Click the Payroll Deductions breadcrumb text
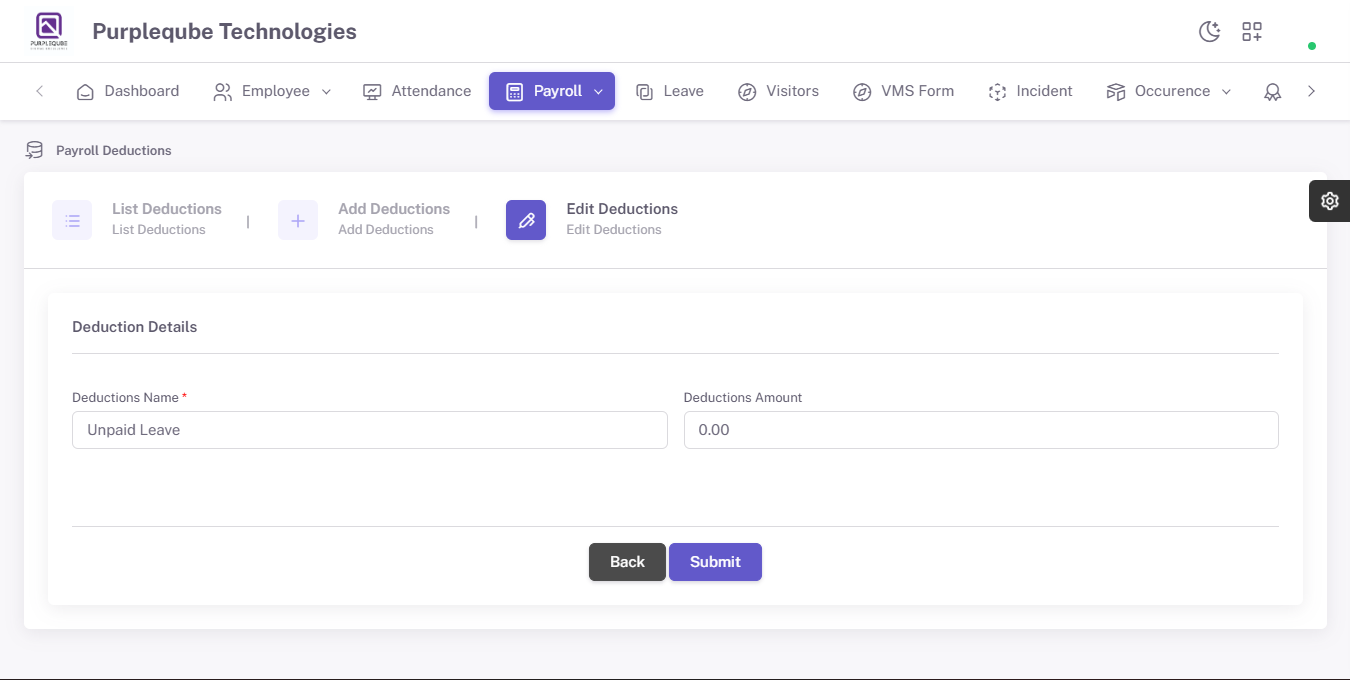The width and height of the screenshot is (1350, 680). click(114, 150)
